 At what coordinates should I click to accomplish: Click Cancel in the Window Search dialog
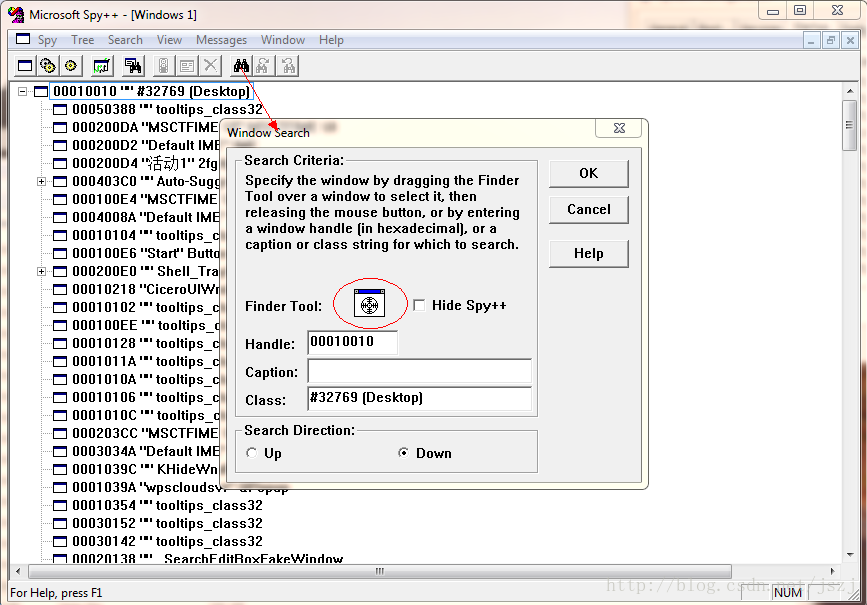click(x=588, y=210)
